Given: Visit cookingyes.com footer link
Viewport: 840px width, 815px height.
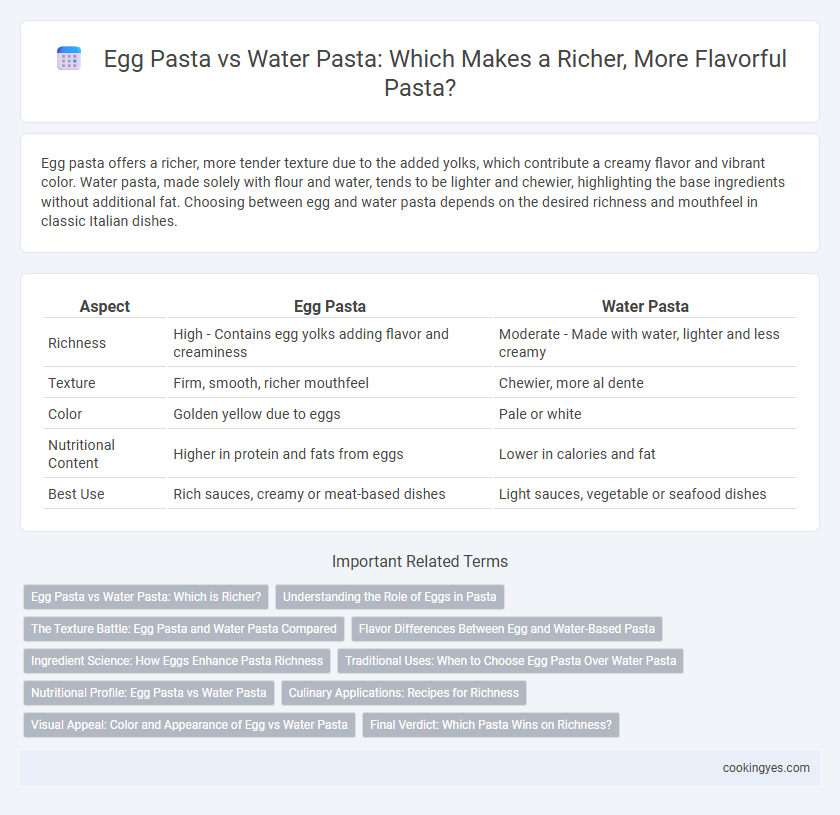Looking at the screenshot, I should coord(766,768).
